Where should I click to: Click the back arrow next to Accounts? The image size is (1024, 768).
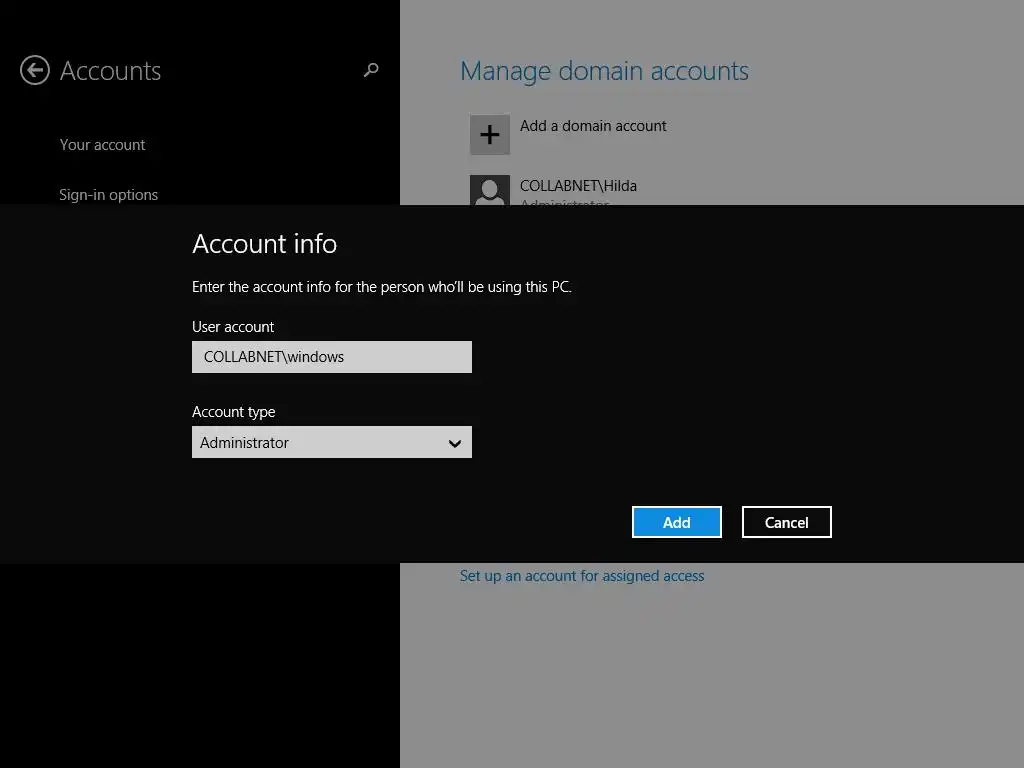[x=35, y=71]
